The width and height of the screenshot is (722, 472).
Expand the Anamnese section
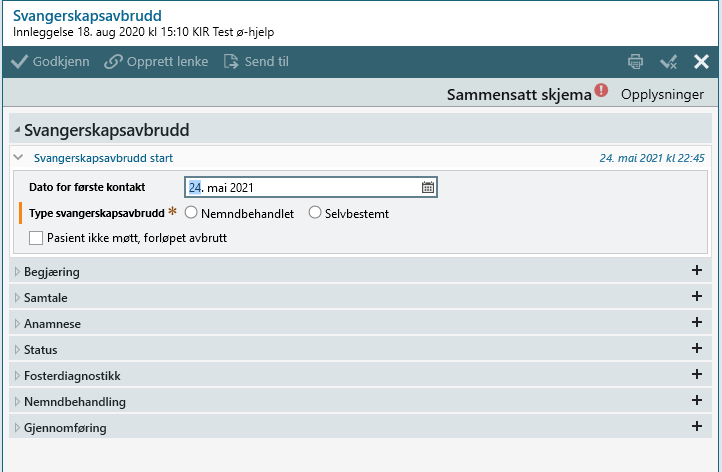(x=17, y=324)
